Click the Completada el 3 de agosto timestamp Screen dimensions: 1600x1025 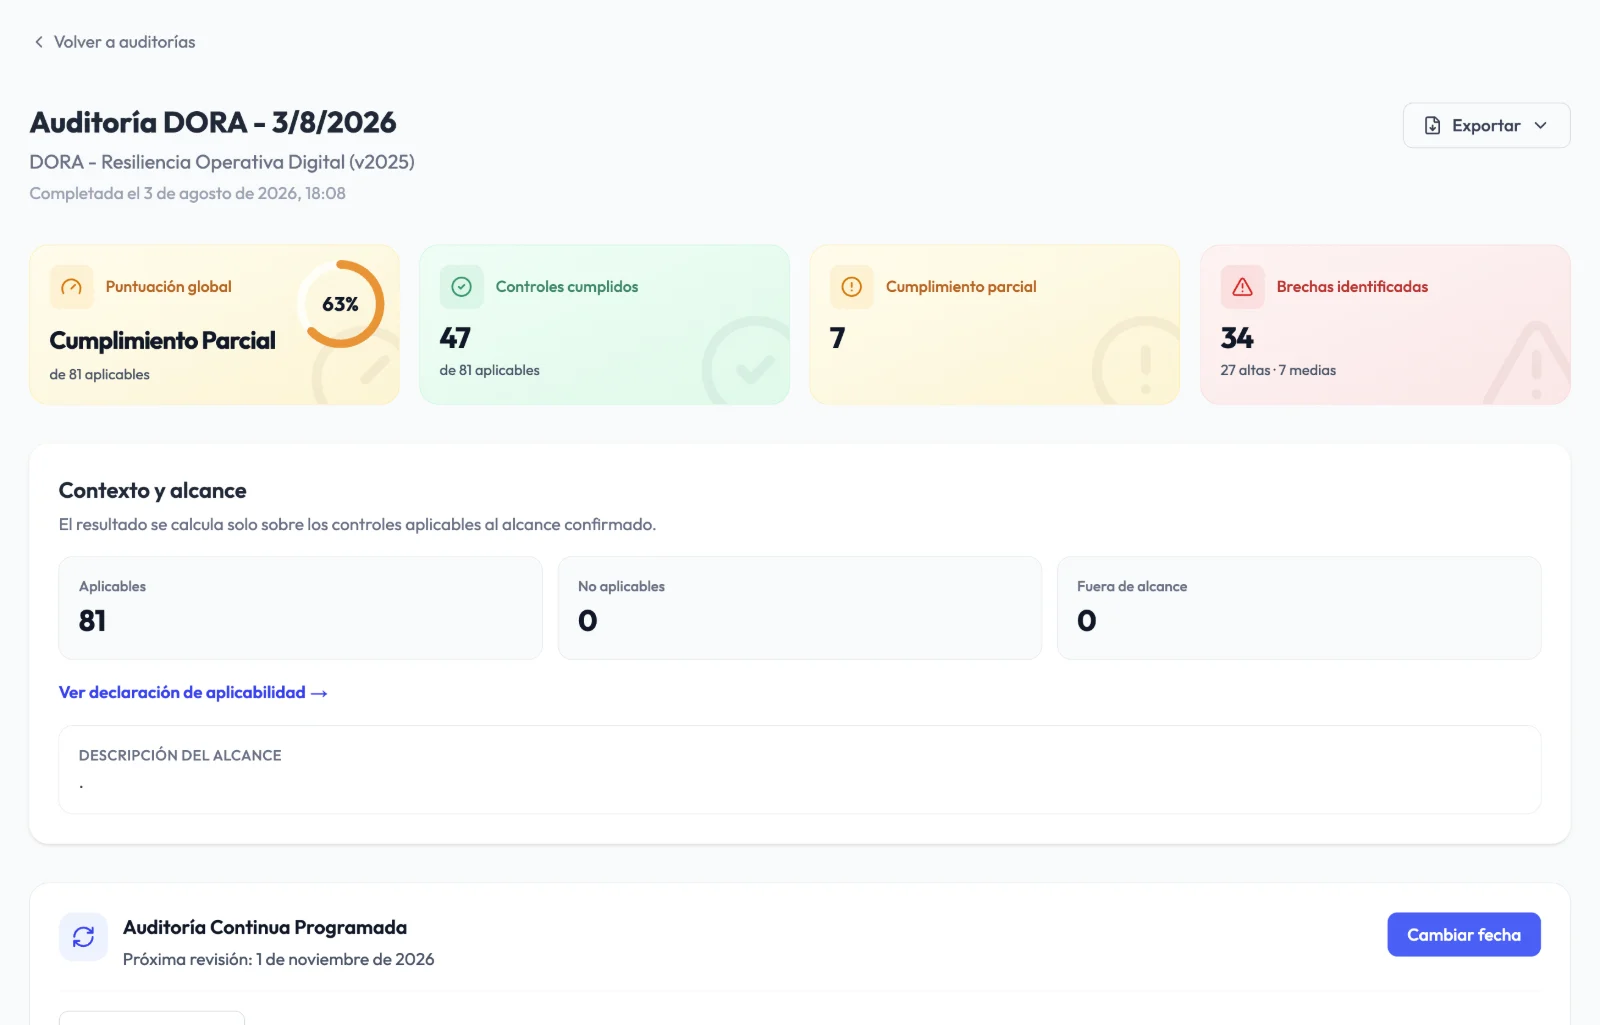coord(188,194)
